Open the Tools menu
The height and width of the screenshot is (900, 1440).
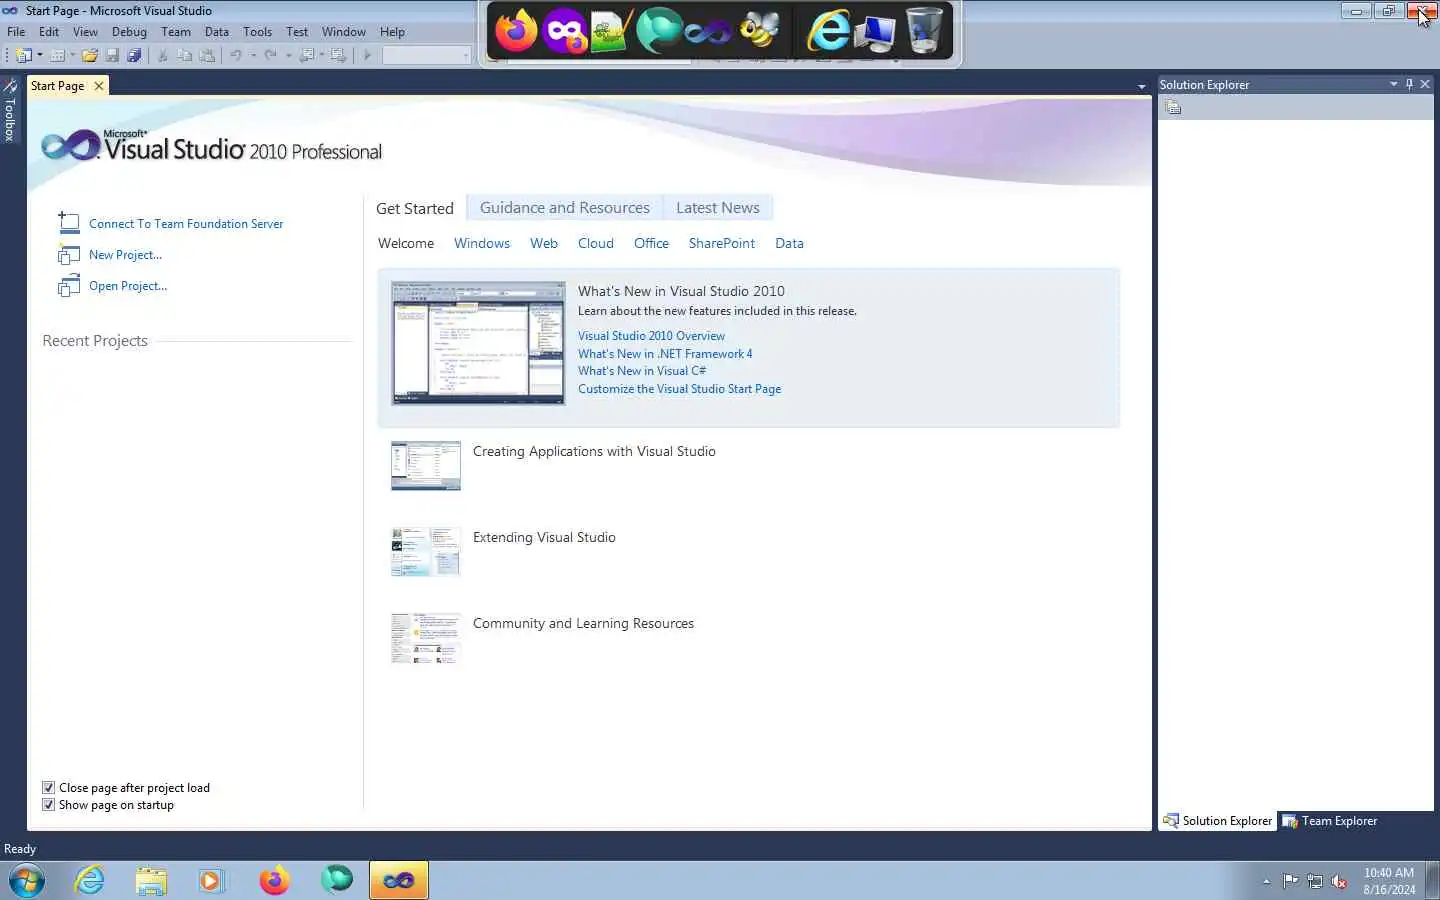click(x=257, y=32)
